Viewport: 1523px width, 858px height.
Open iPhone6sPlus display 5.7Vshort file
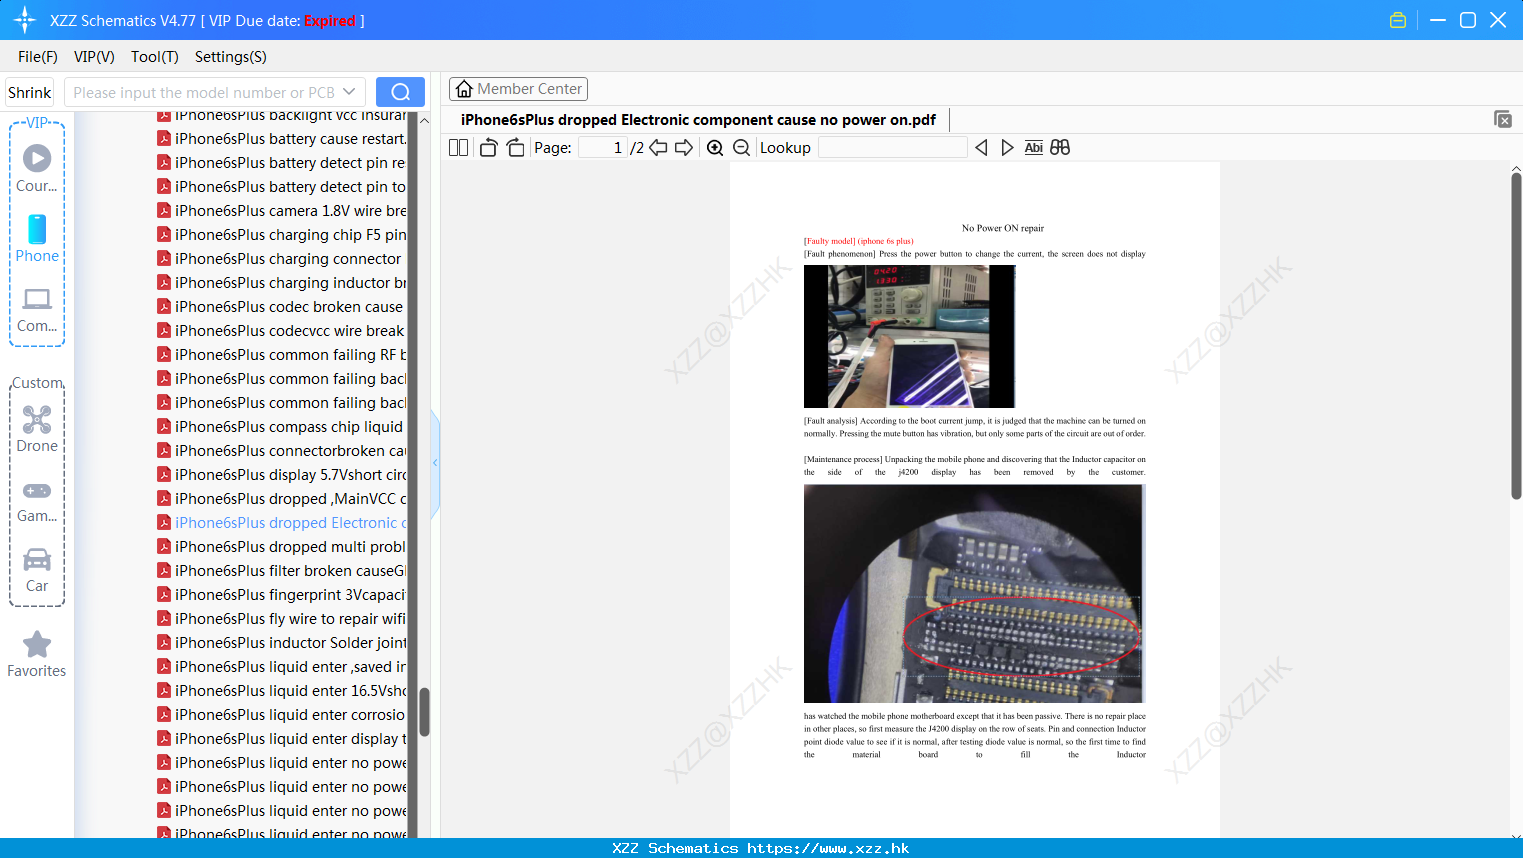point(281,475)
